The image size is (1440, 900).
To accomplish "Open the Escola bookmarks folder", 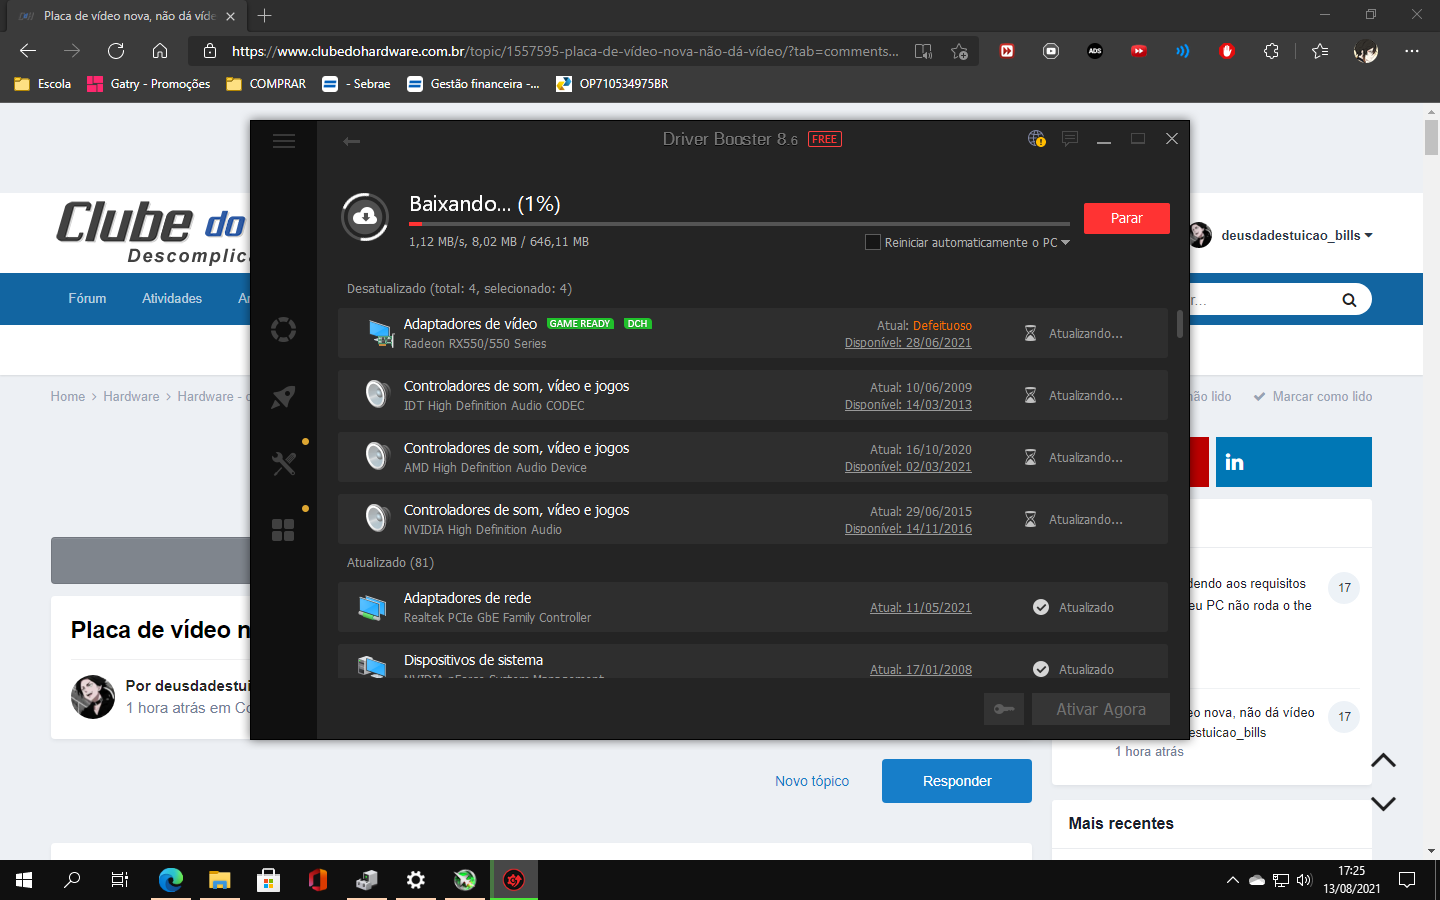I will 43,84.
